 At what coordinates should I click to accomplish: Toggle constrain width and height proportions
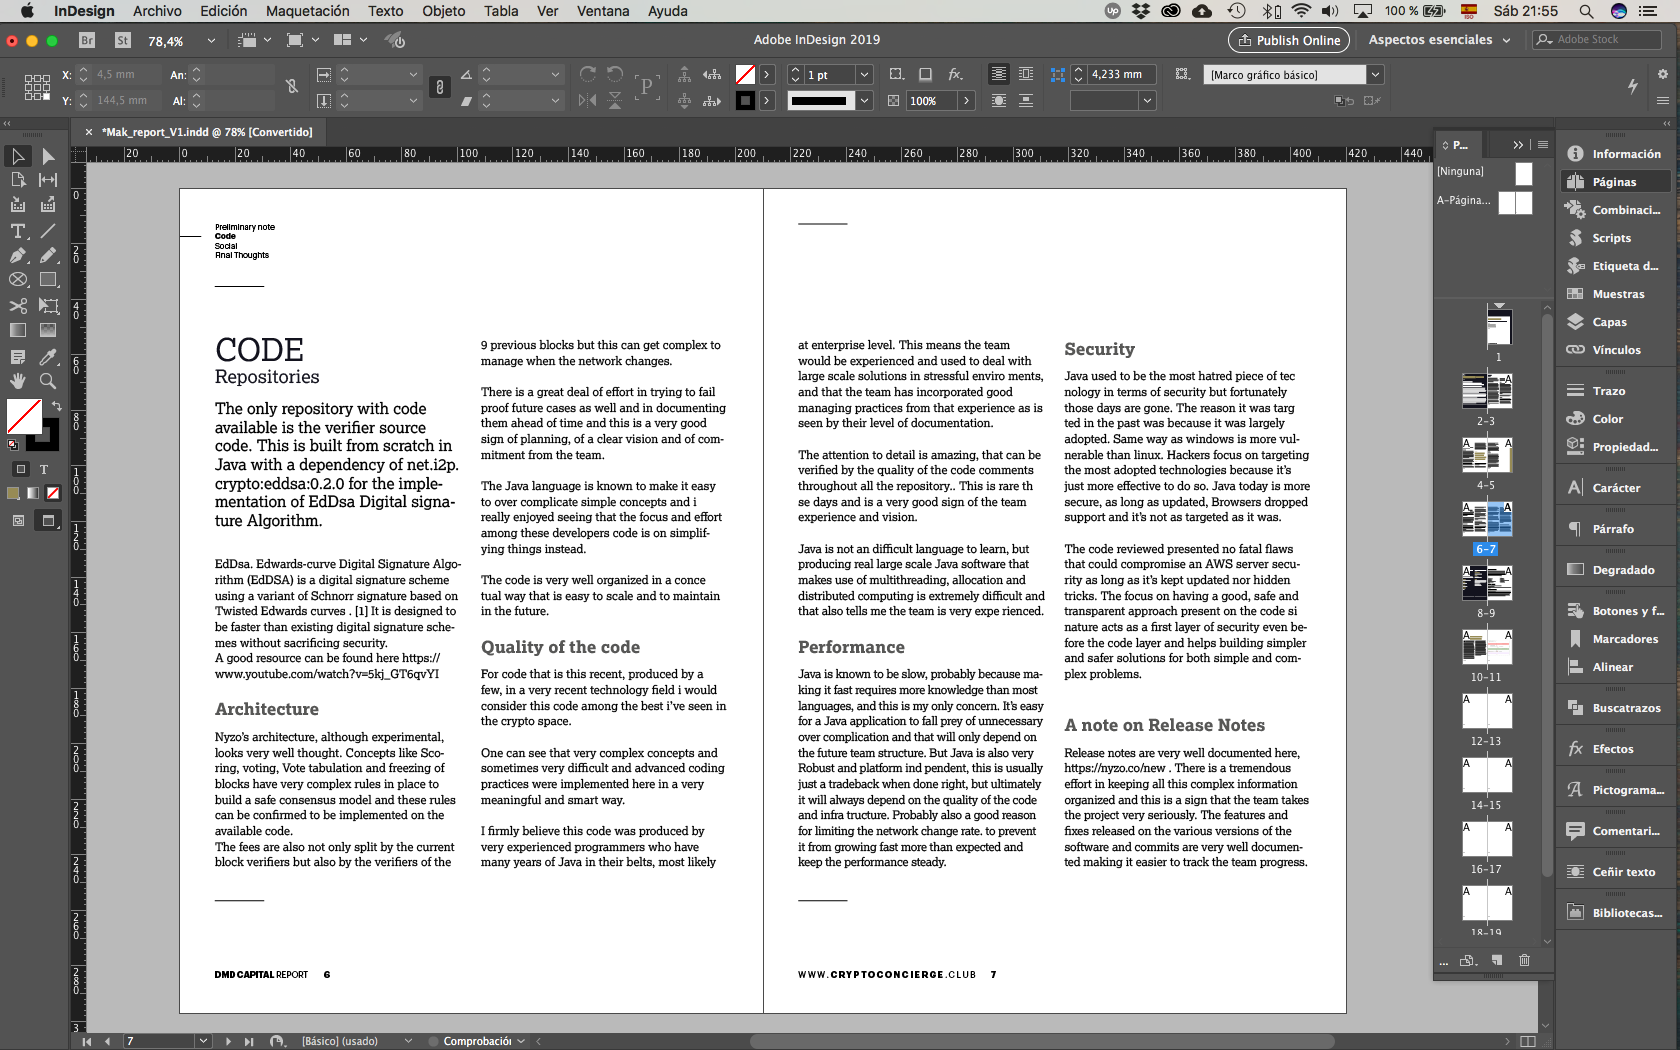click(x=292, y=87)
